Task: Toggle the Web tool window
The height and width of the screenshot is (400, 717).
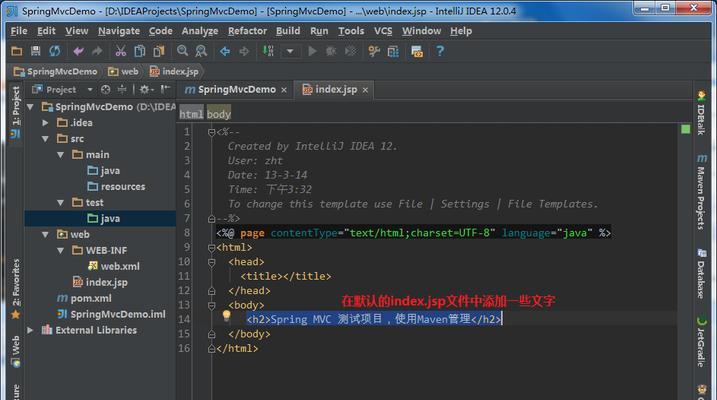Action: tap(16, 351)
